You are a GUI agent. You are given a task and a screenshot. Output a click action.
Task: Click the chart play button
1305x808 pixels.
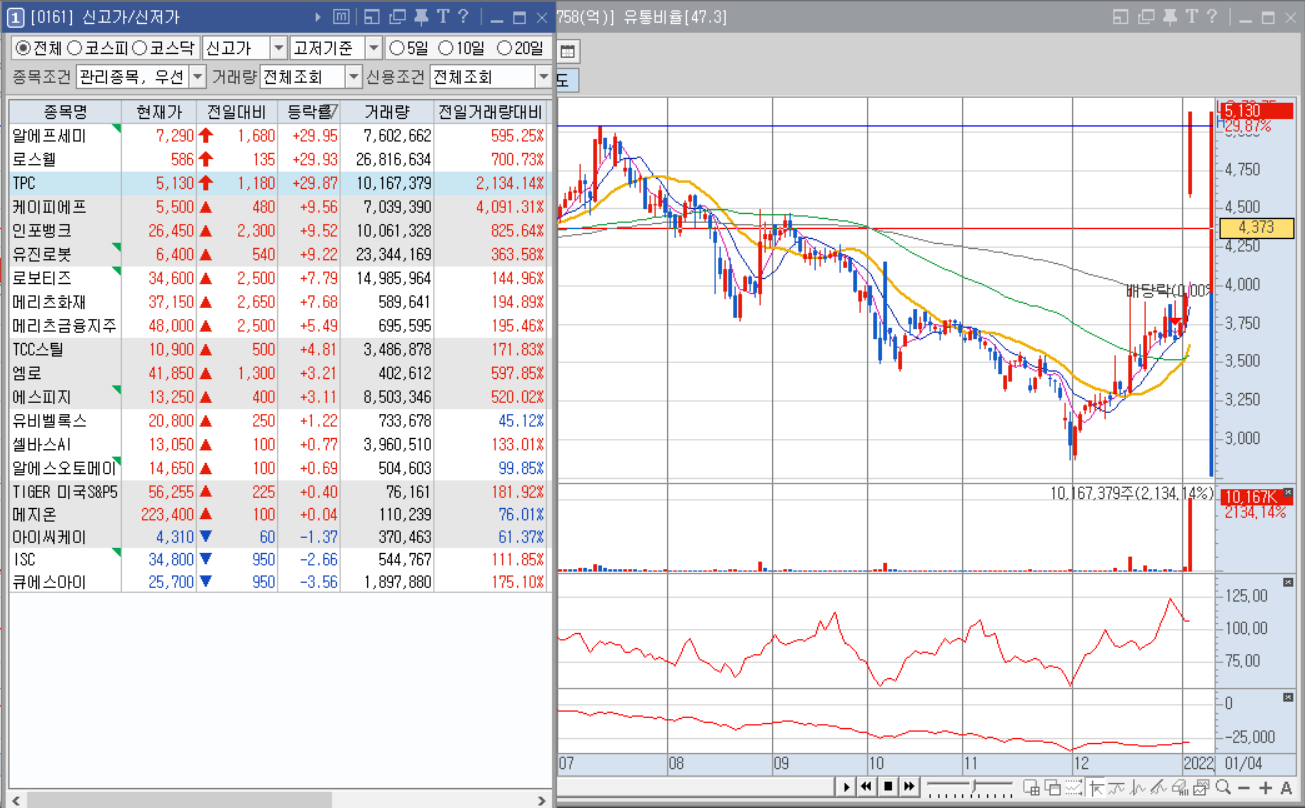[x=847, y=787]
